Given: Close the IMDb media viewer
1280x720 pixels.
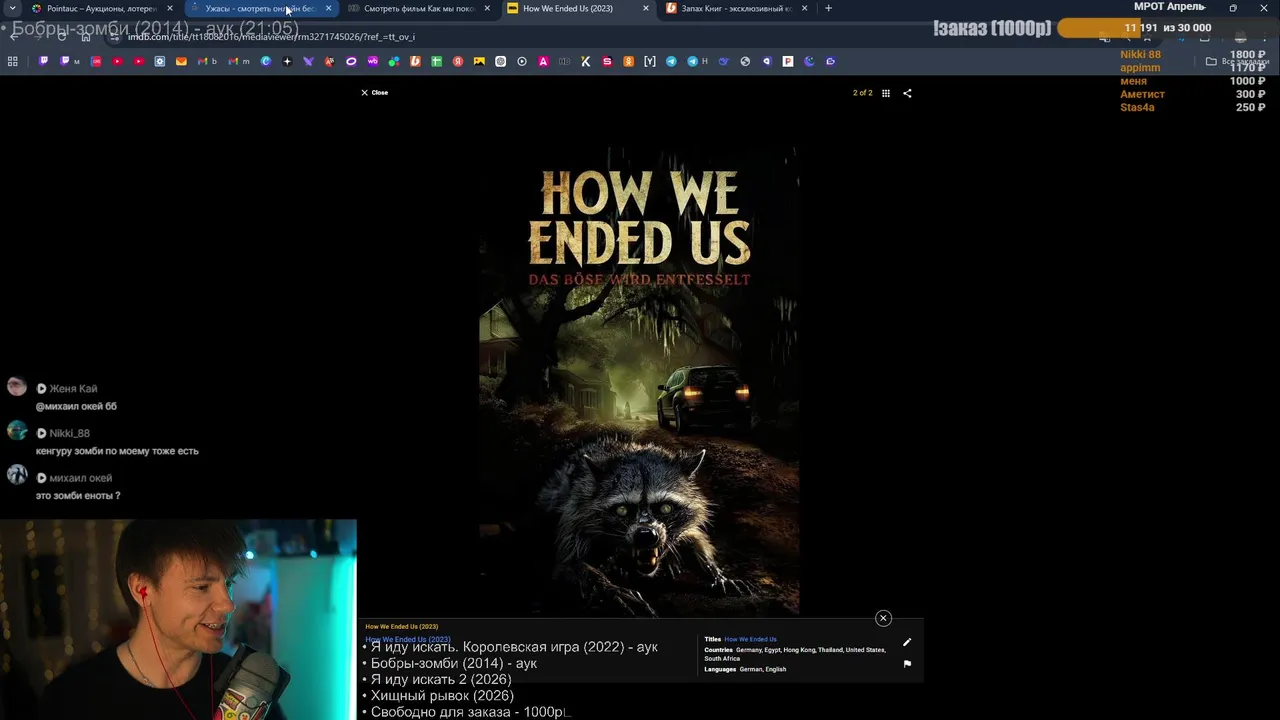Looking at the screenshot, I should [x=374, y=92].
